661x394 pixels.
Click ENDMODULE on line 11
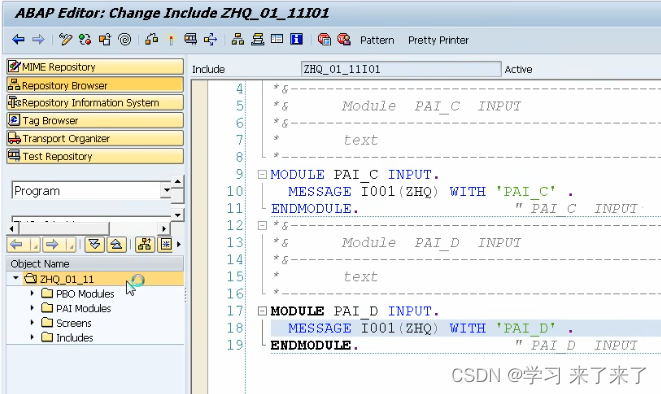[314, 209]
